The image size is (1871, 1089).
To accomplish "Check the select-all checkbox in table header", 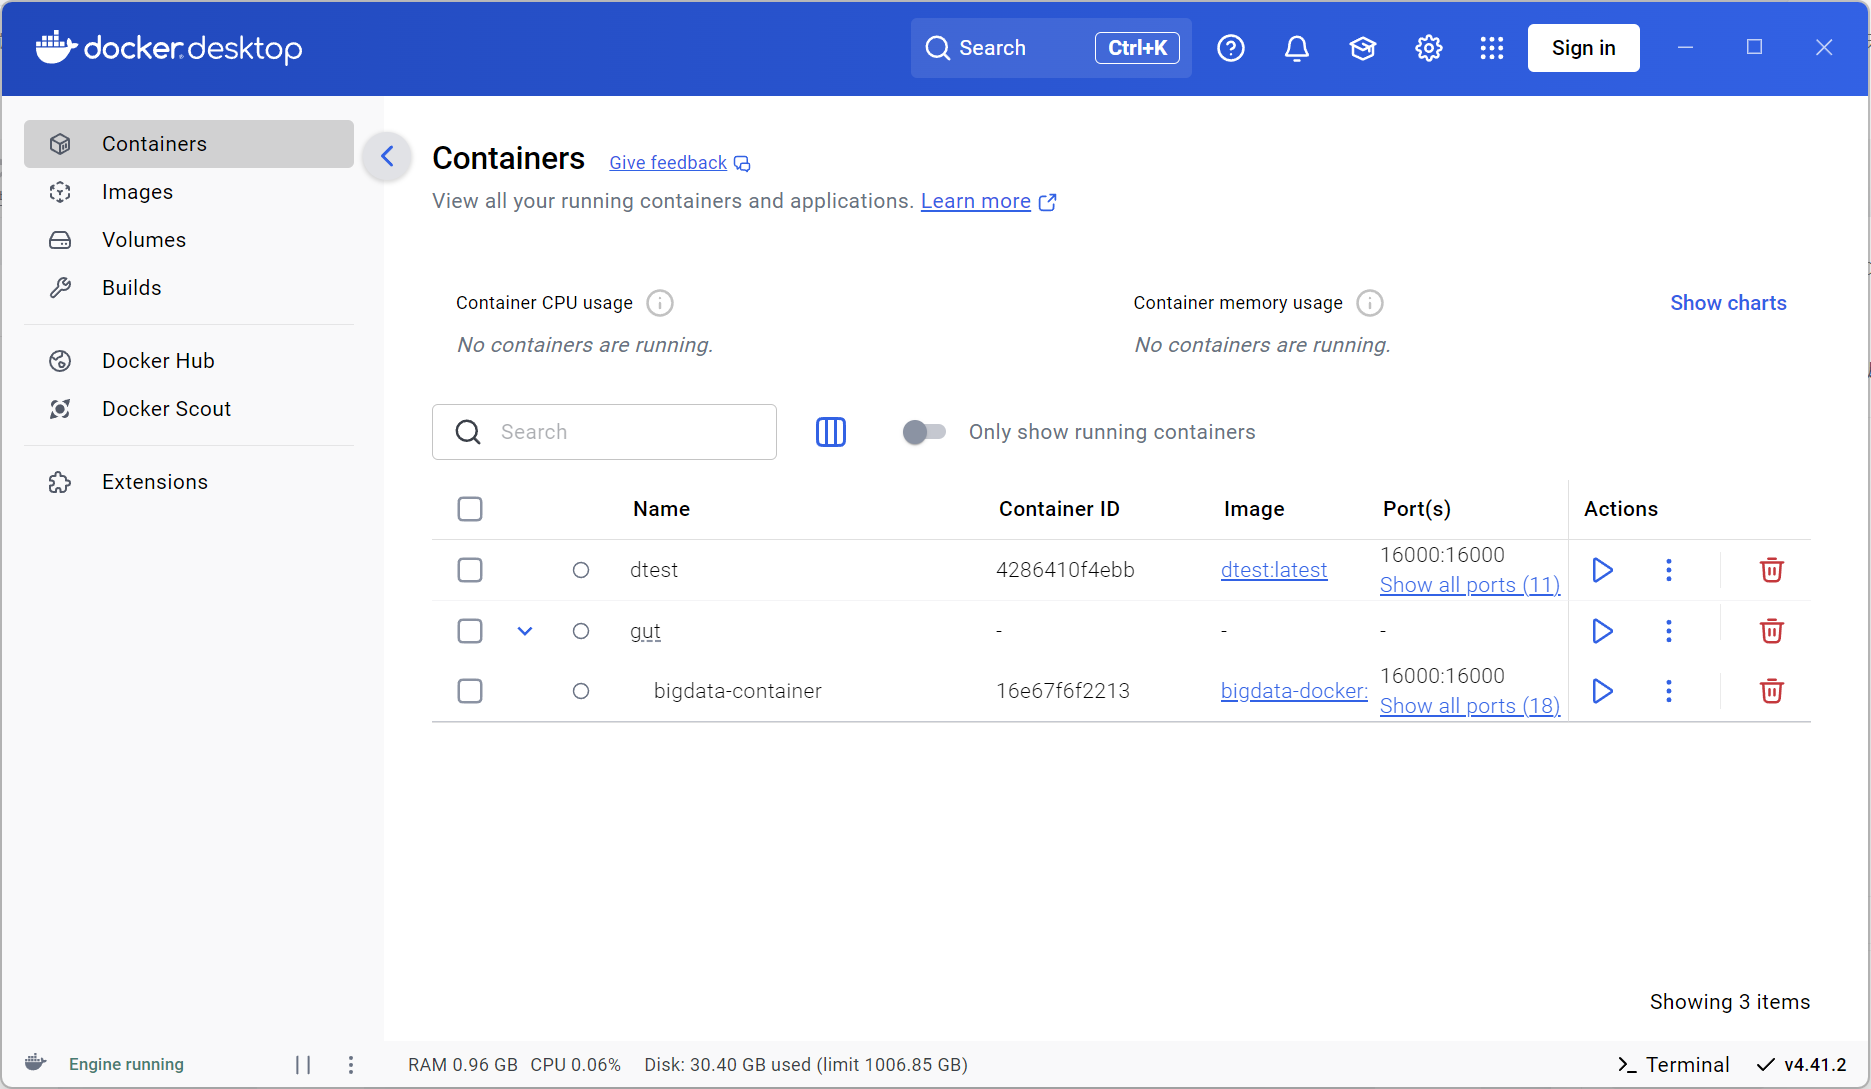I will click(x=470, y=509).
